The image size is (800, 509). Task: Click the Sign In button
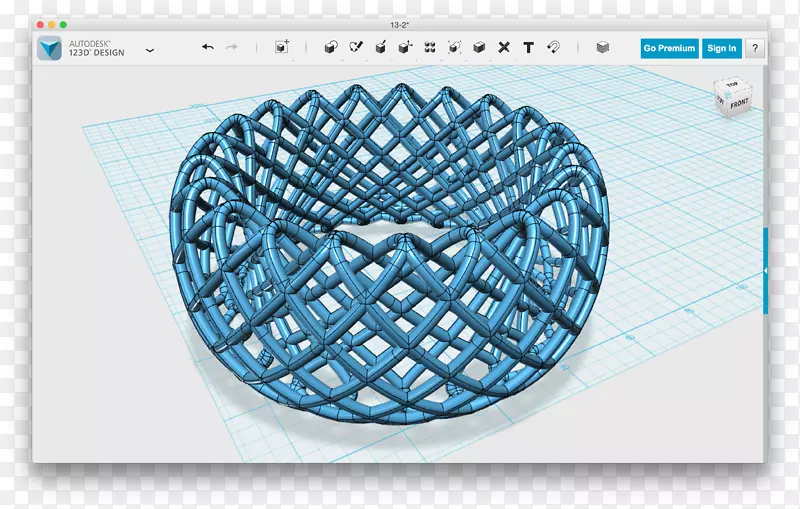pos(721,48)
